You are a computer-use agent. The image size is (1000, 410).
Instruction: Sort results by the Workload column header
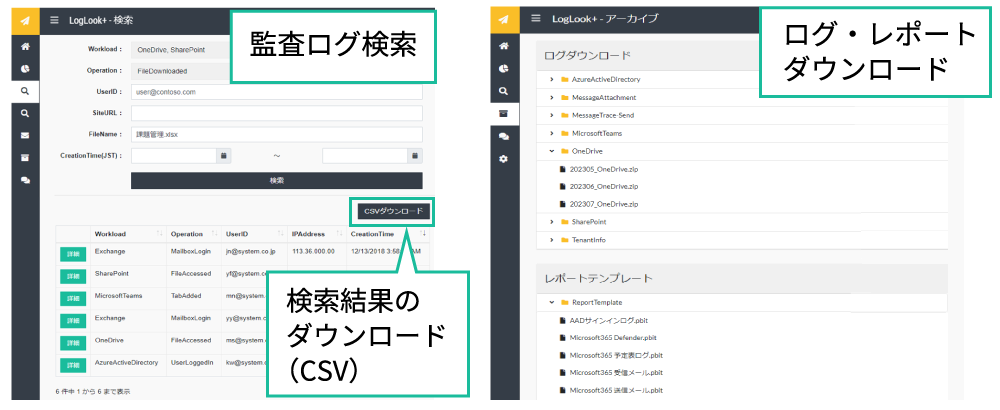110,234
